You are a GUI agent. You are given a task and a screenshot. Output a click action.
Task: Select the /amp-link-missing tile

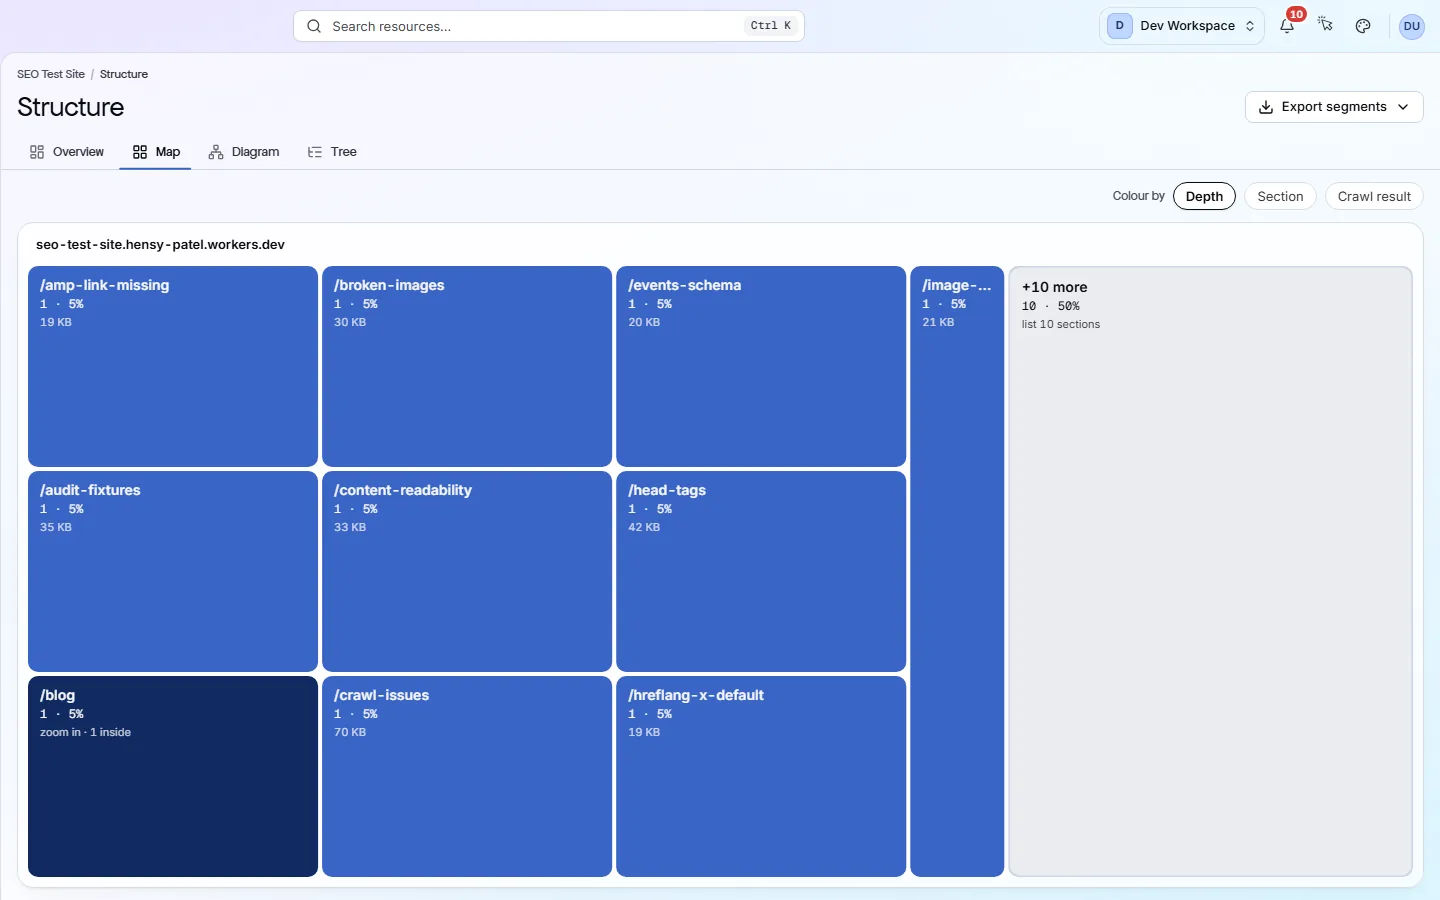(x=173, y=366)
